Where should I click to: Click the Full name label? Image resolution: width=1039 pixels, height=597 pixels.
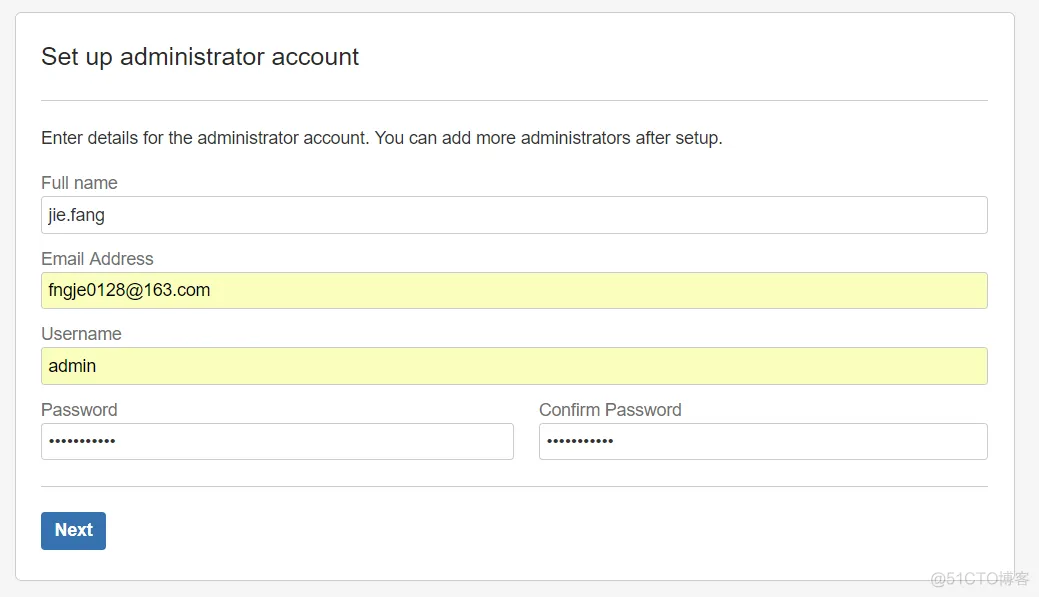point(80,183)
